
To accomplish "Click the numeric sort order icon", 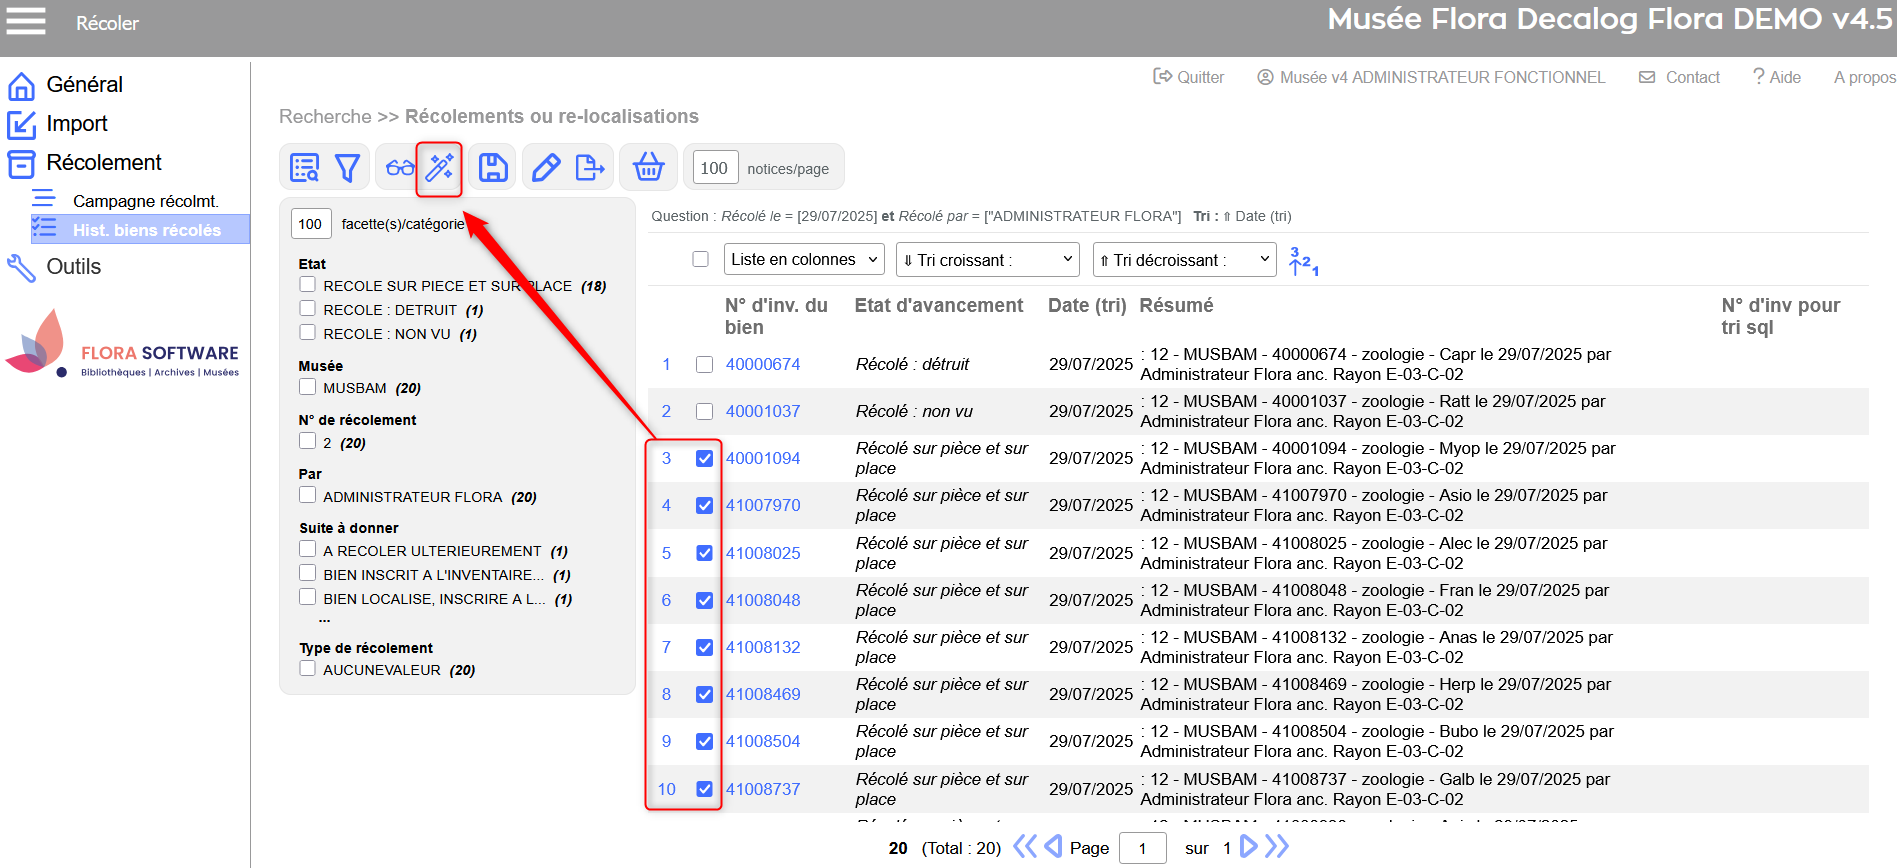I will 1303,261.
